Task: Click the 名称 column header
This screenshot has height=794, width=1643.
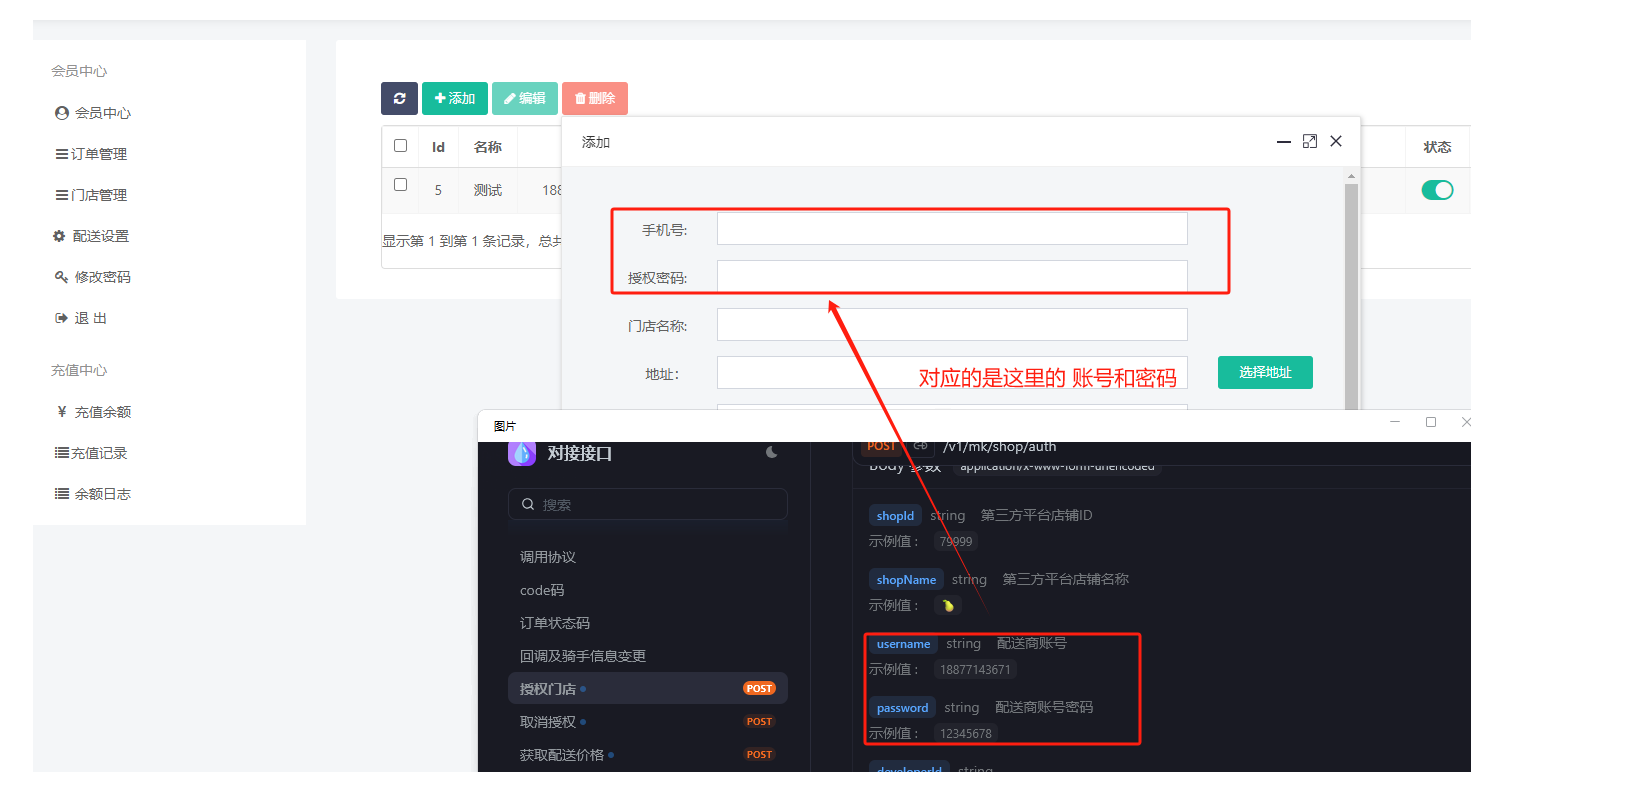Action: pos(488,147)
